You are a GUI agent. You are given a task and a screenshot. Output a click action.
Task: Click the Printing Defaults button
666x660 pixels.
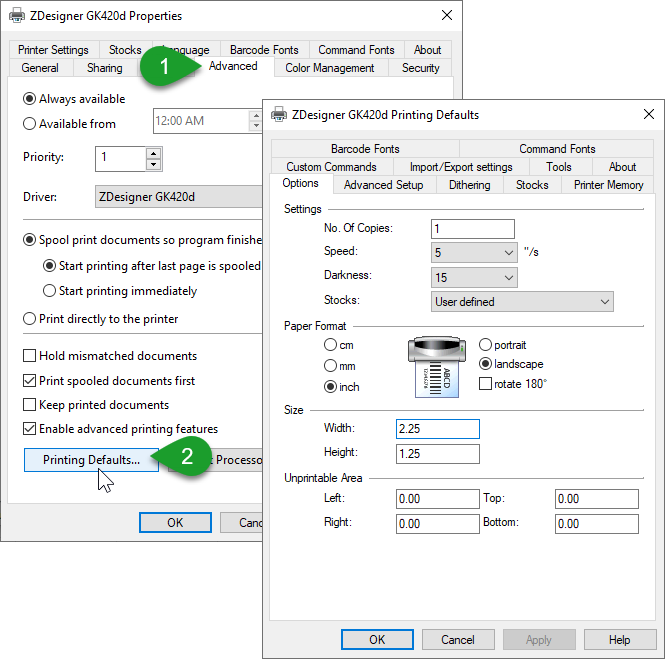(91, 460)
